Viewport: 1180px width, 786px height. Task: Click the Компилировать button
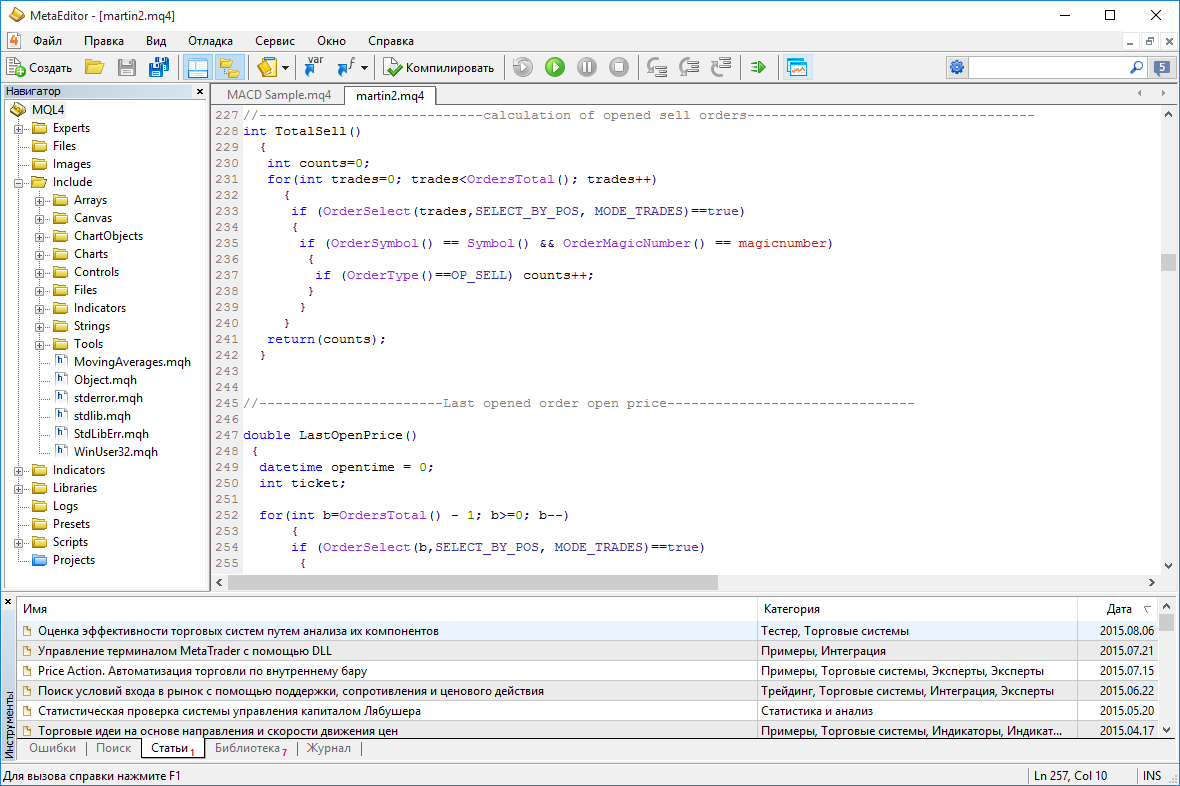(439, 67)
